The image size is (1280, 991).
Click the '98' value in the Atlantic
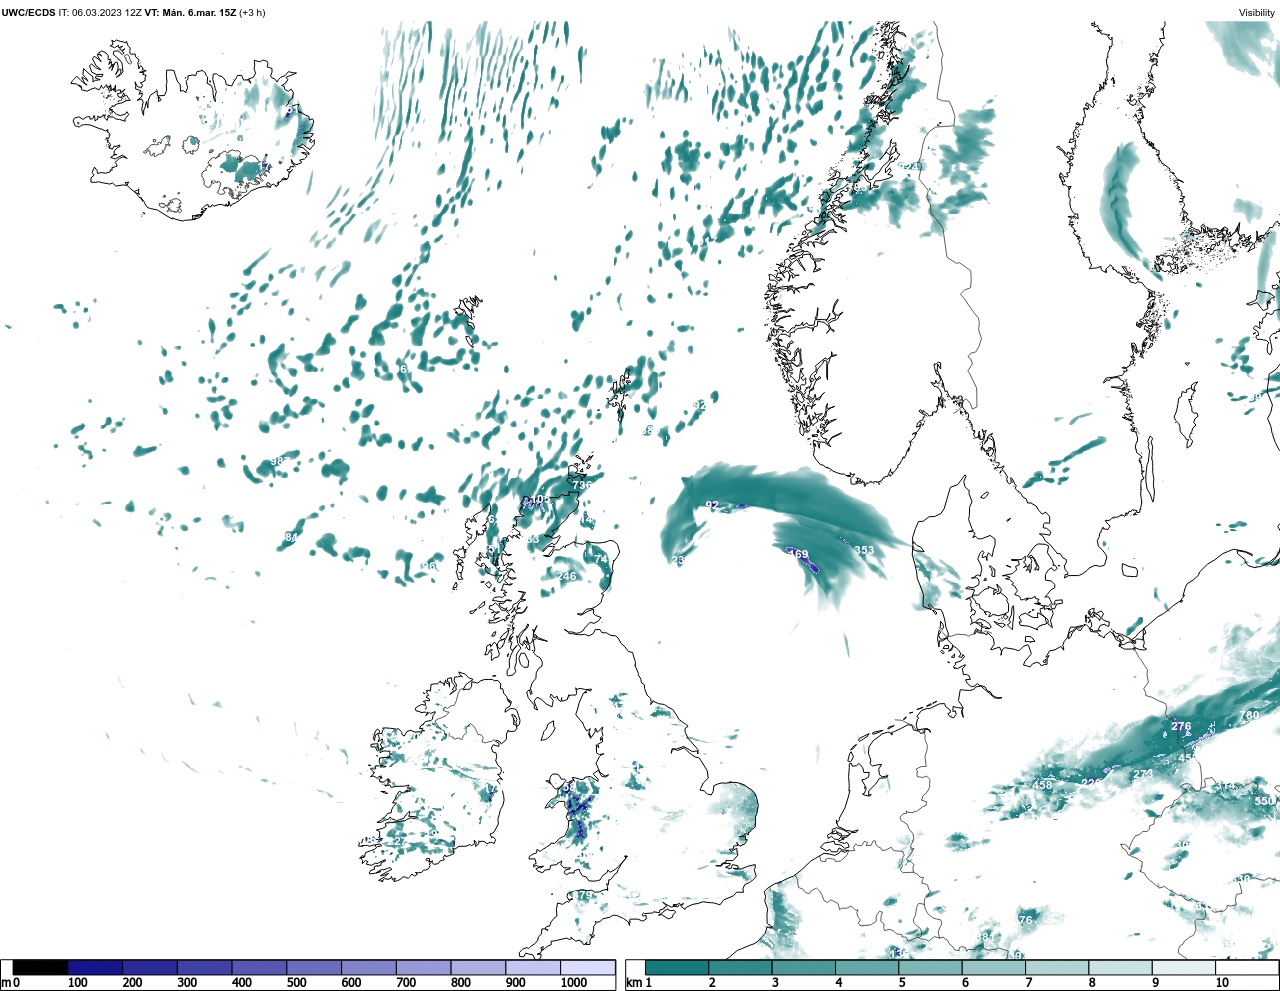coord(278,461)
